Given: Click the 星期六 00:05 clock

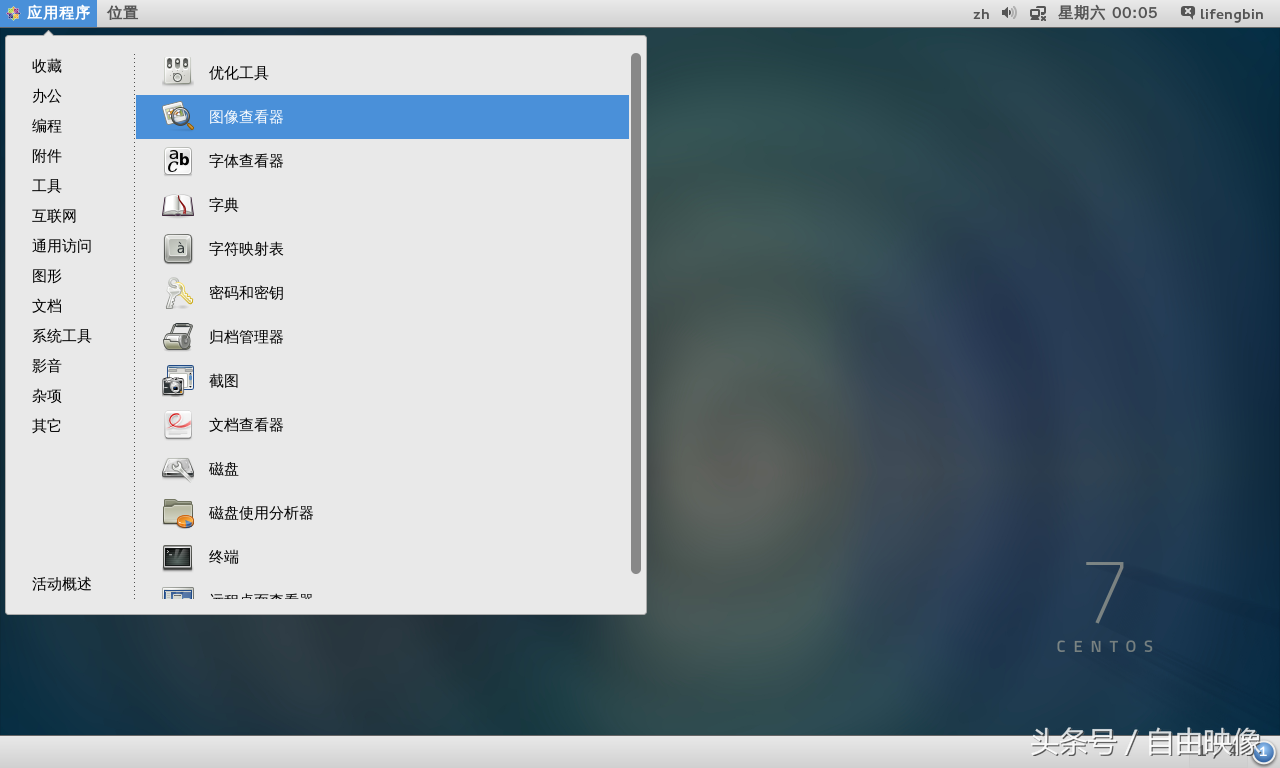Looking at the screenshot, I should coord(1107,13).
